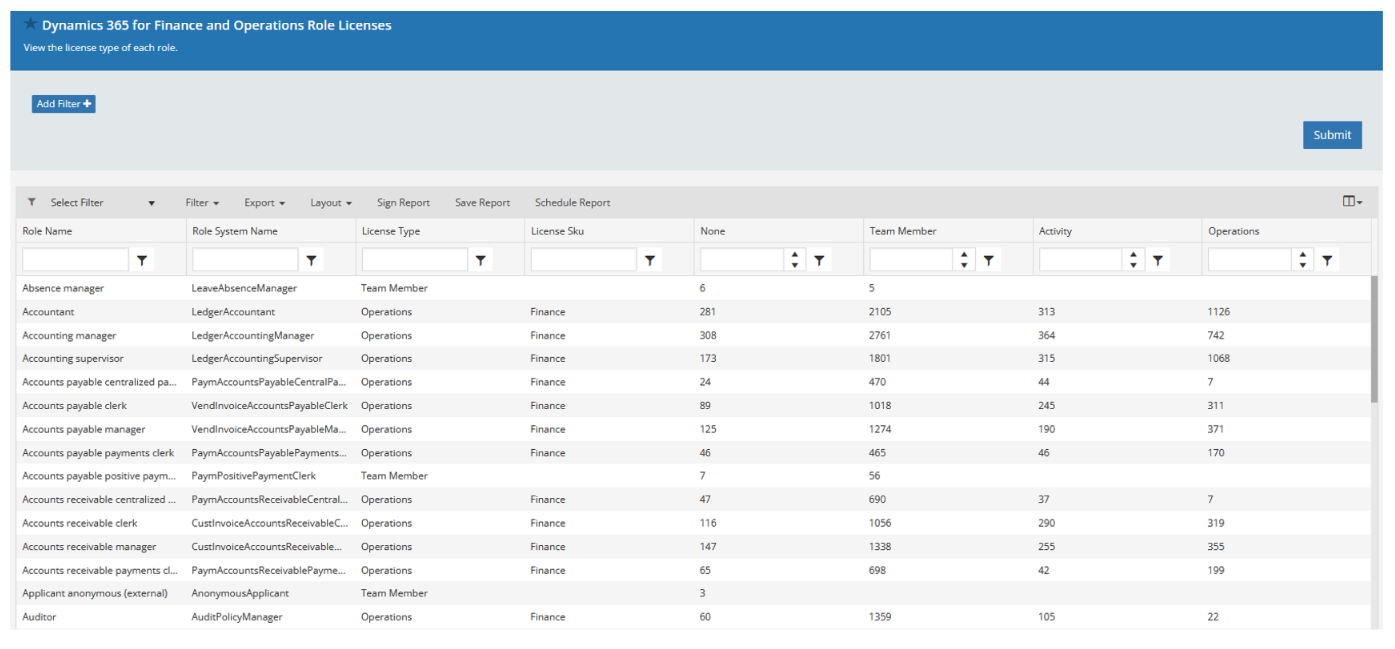Focus the Operations numeric filter box
Screen dimensions: 1395x649
click(1250, 260)
